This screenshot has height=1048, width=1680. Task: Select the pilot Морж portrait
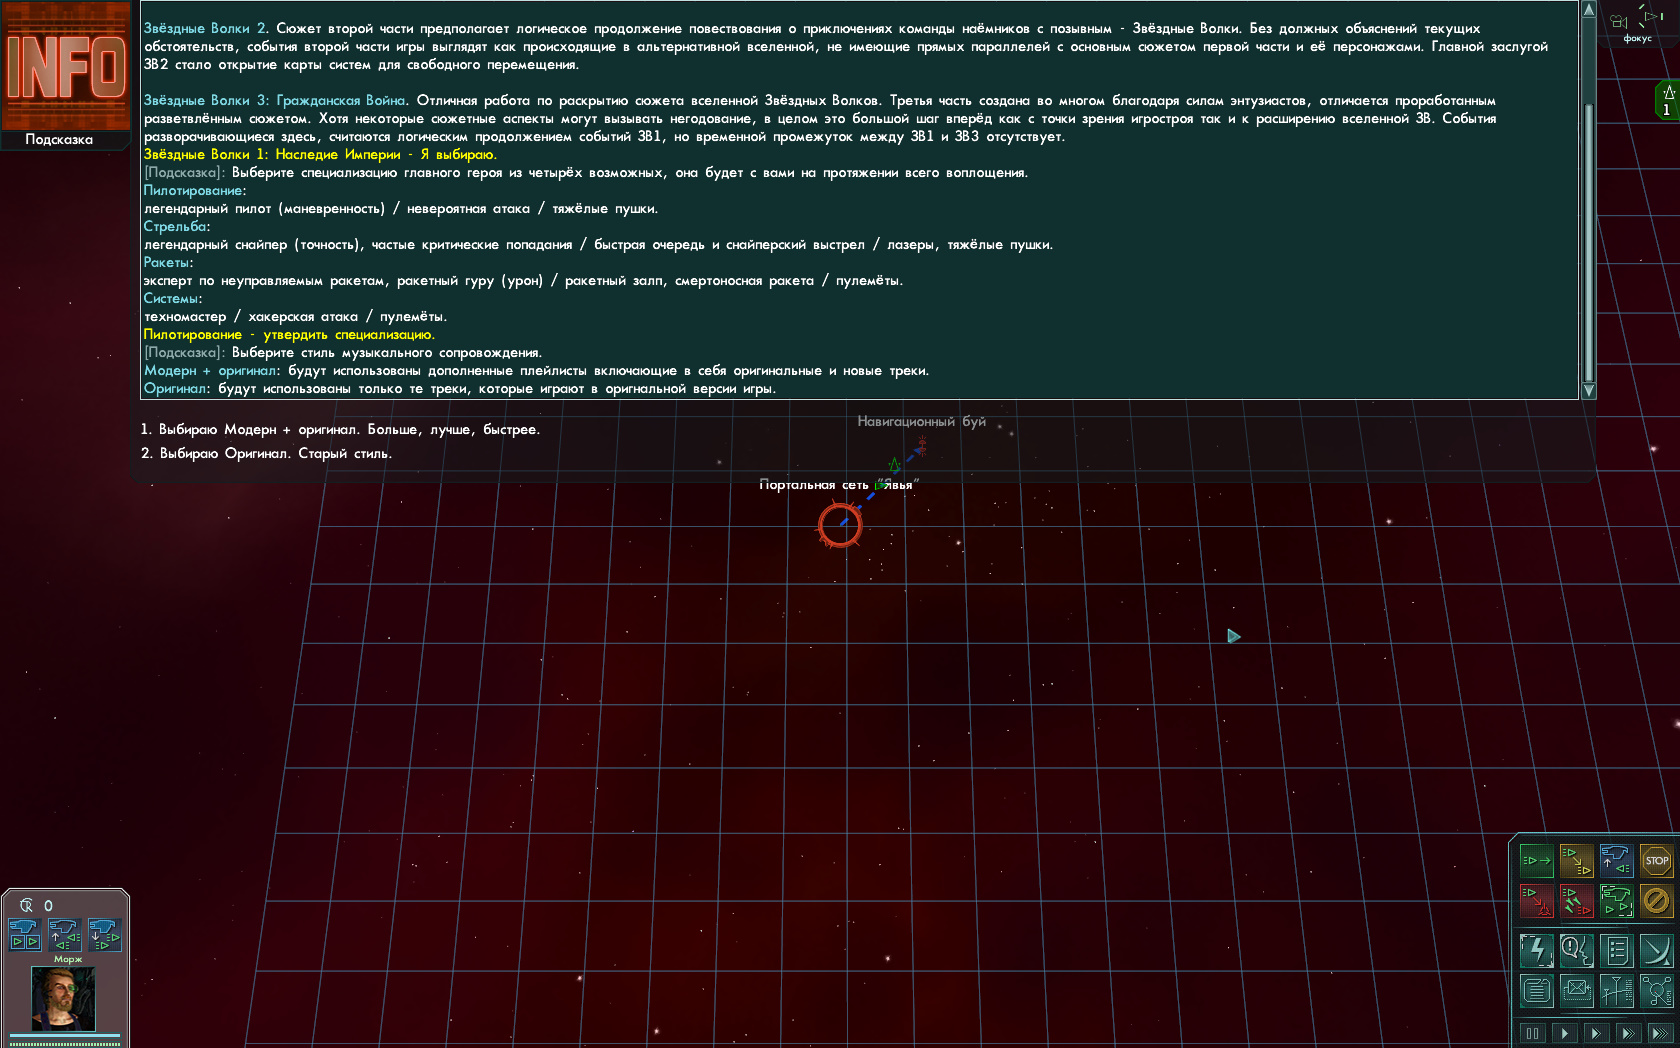[64, 998]
